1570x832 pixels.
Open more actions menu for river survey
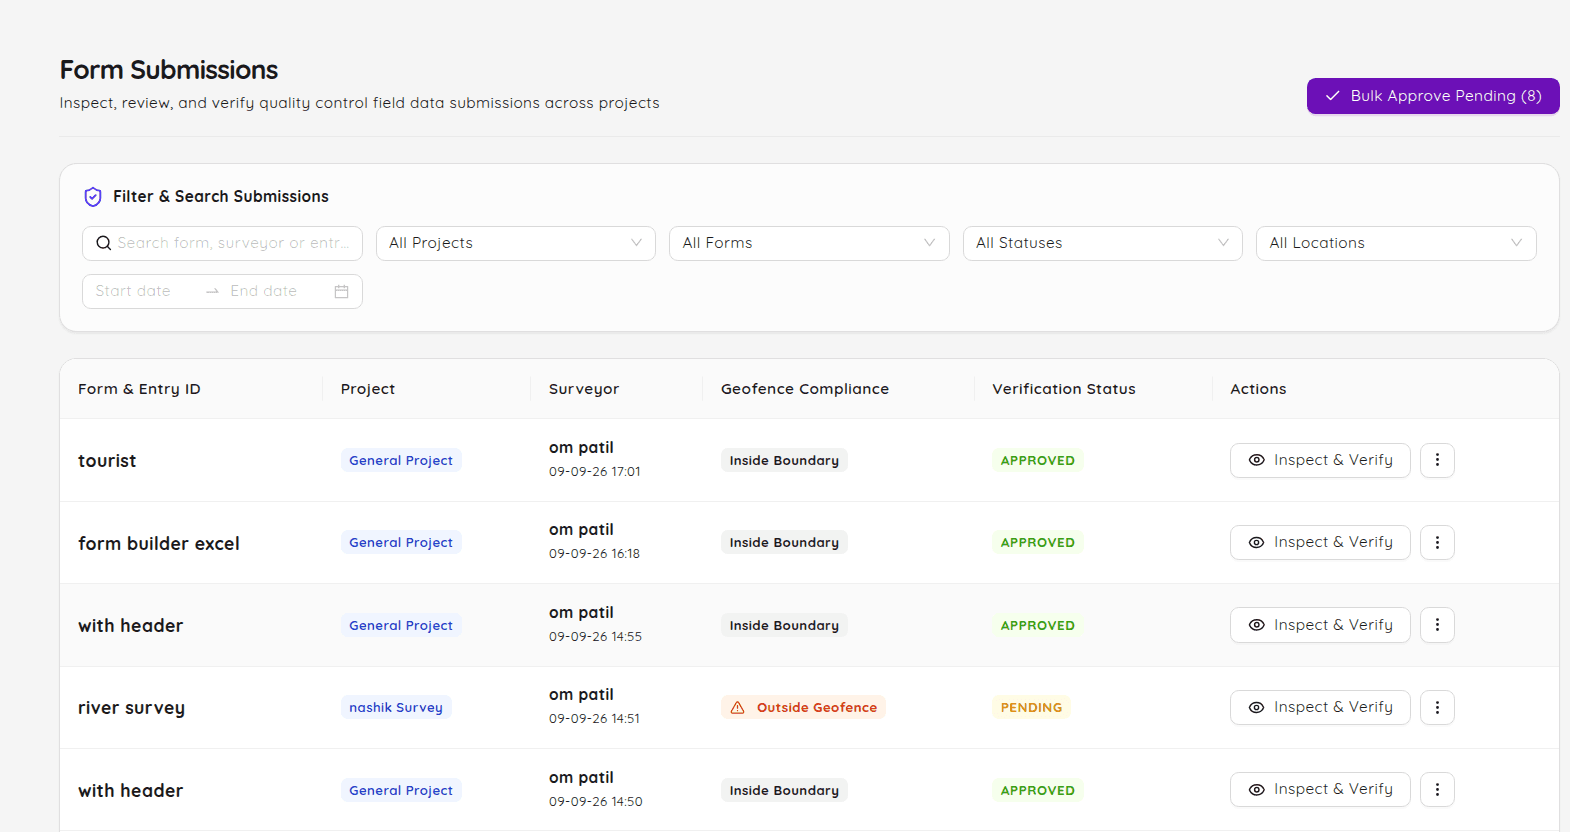1437,707
